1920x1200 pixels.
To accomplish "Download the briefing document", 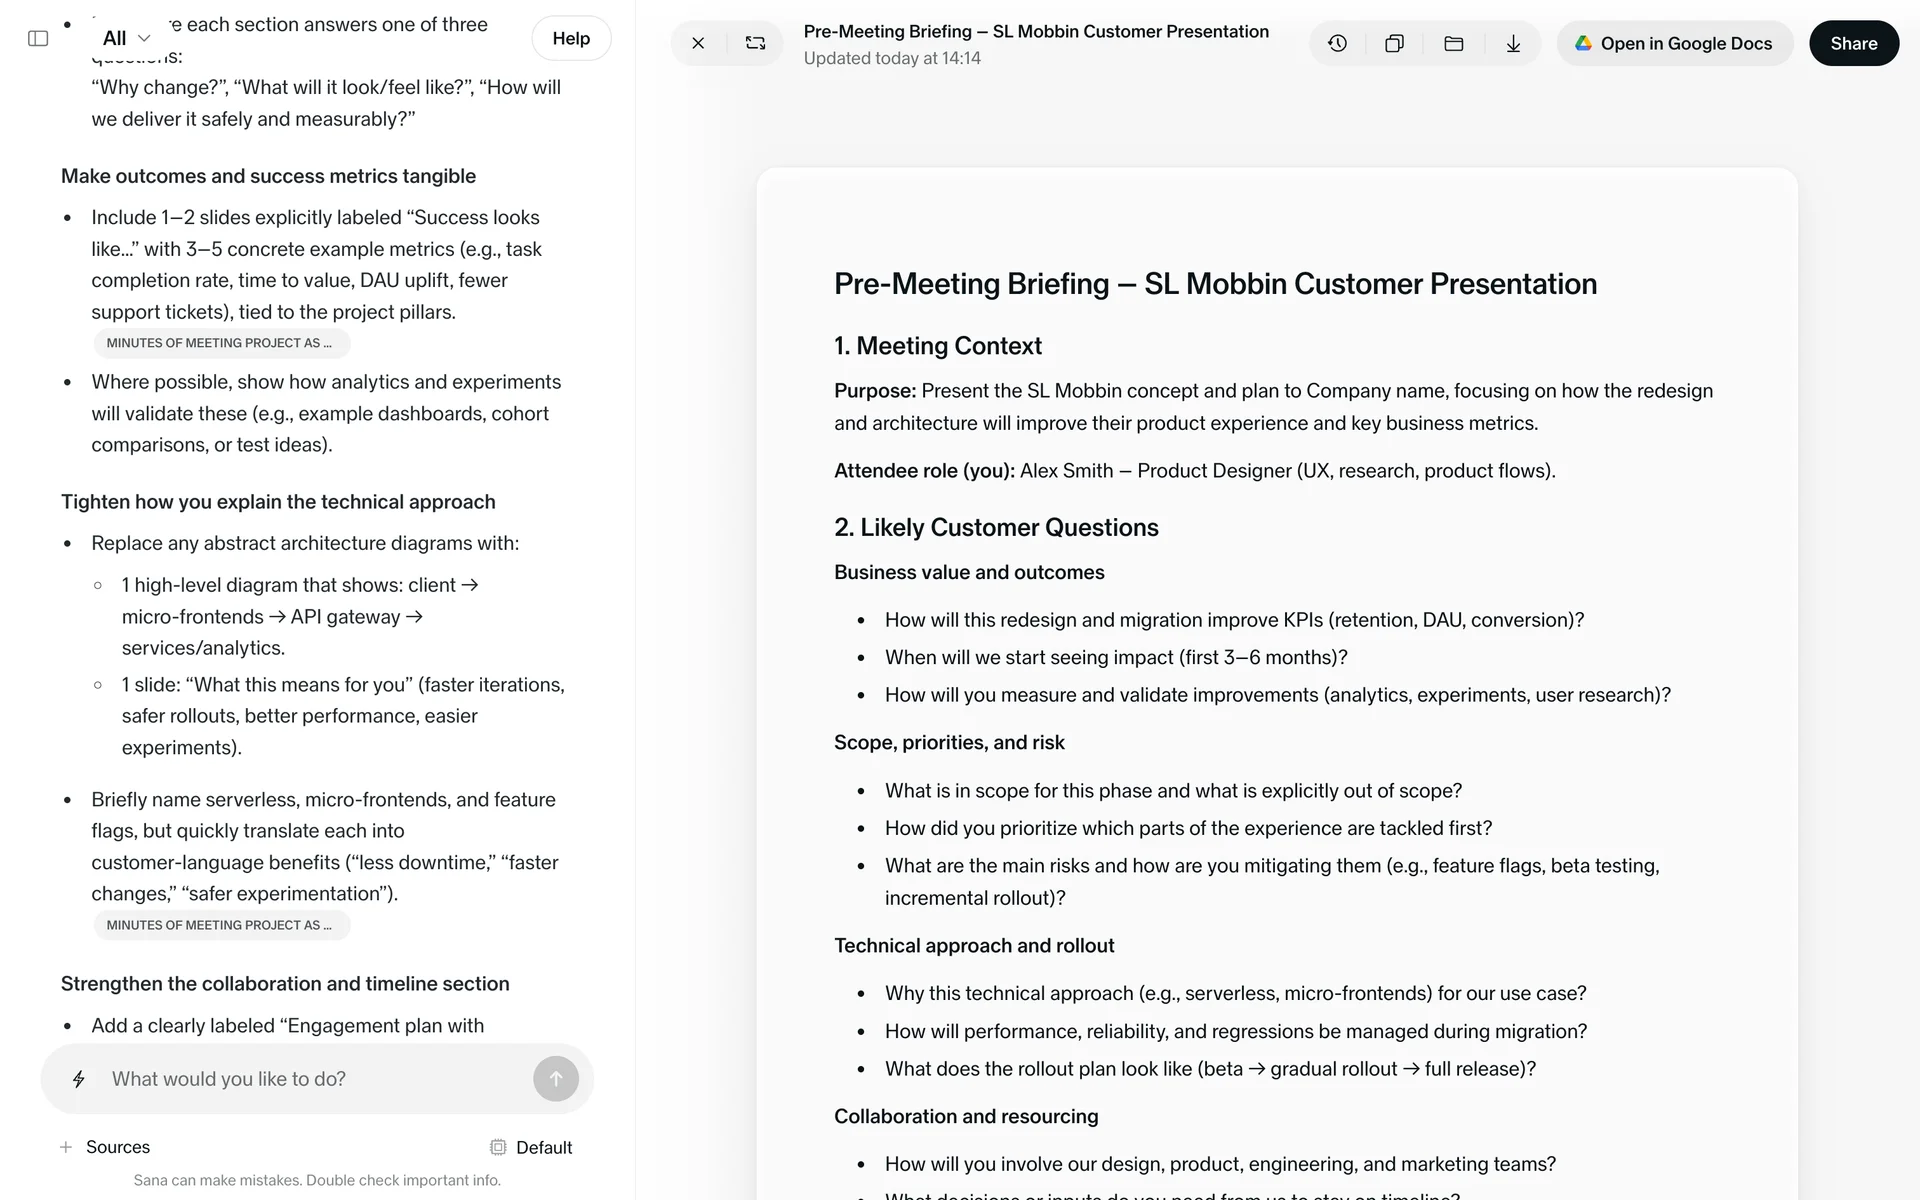I will click(1513, 43).
